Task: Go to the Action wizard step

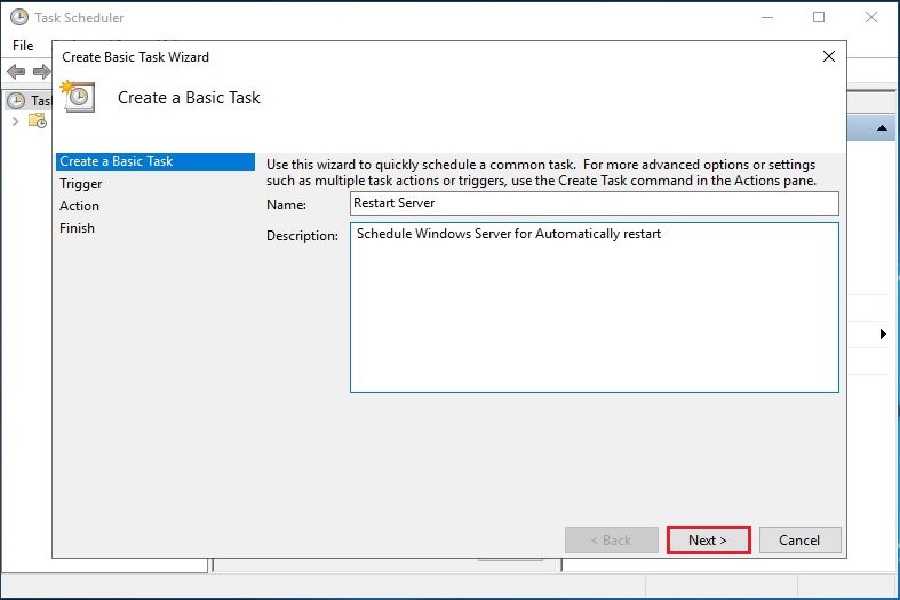Action: 79,206
